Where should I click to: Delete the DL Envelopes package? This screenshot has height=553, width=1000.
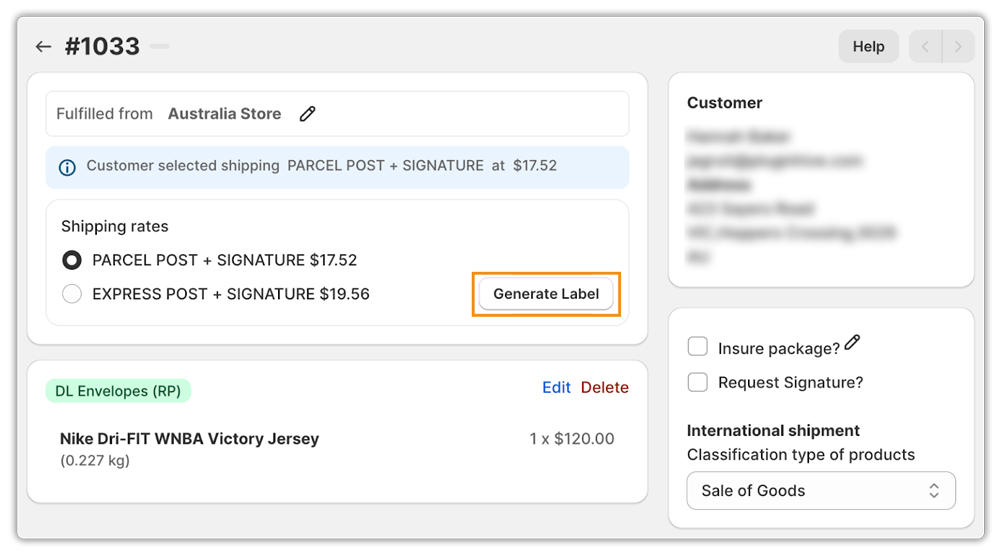(605, 388)
